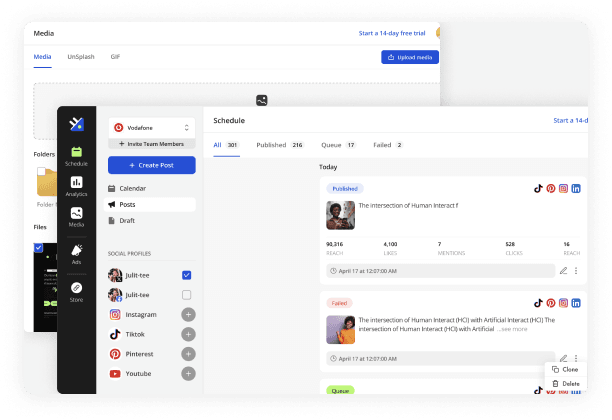The image size is (612, 420).
Task: Click the Create Post button
Action: pos(151,165)
